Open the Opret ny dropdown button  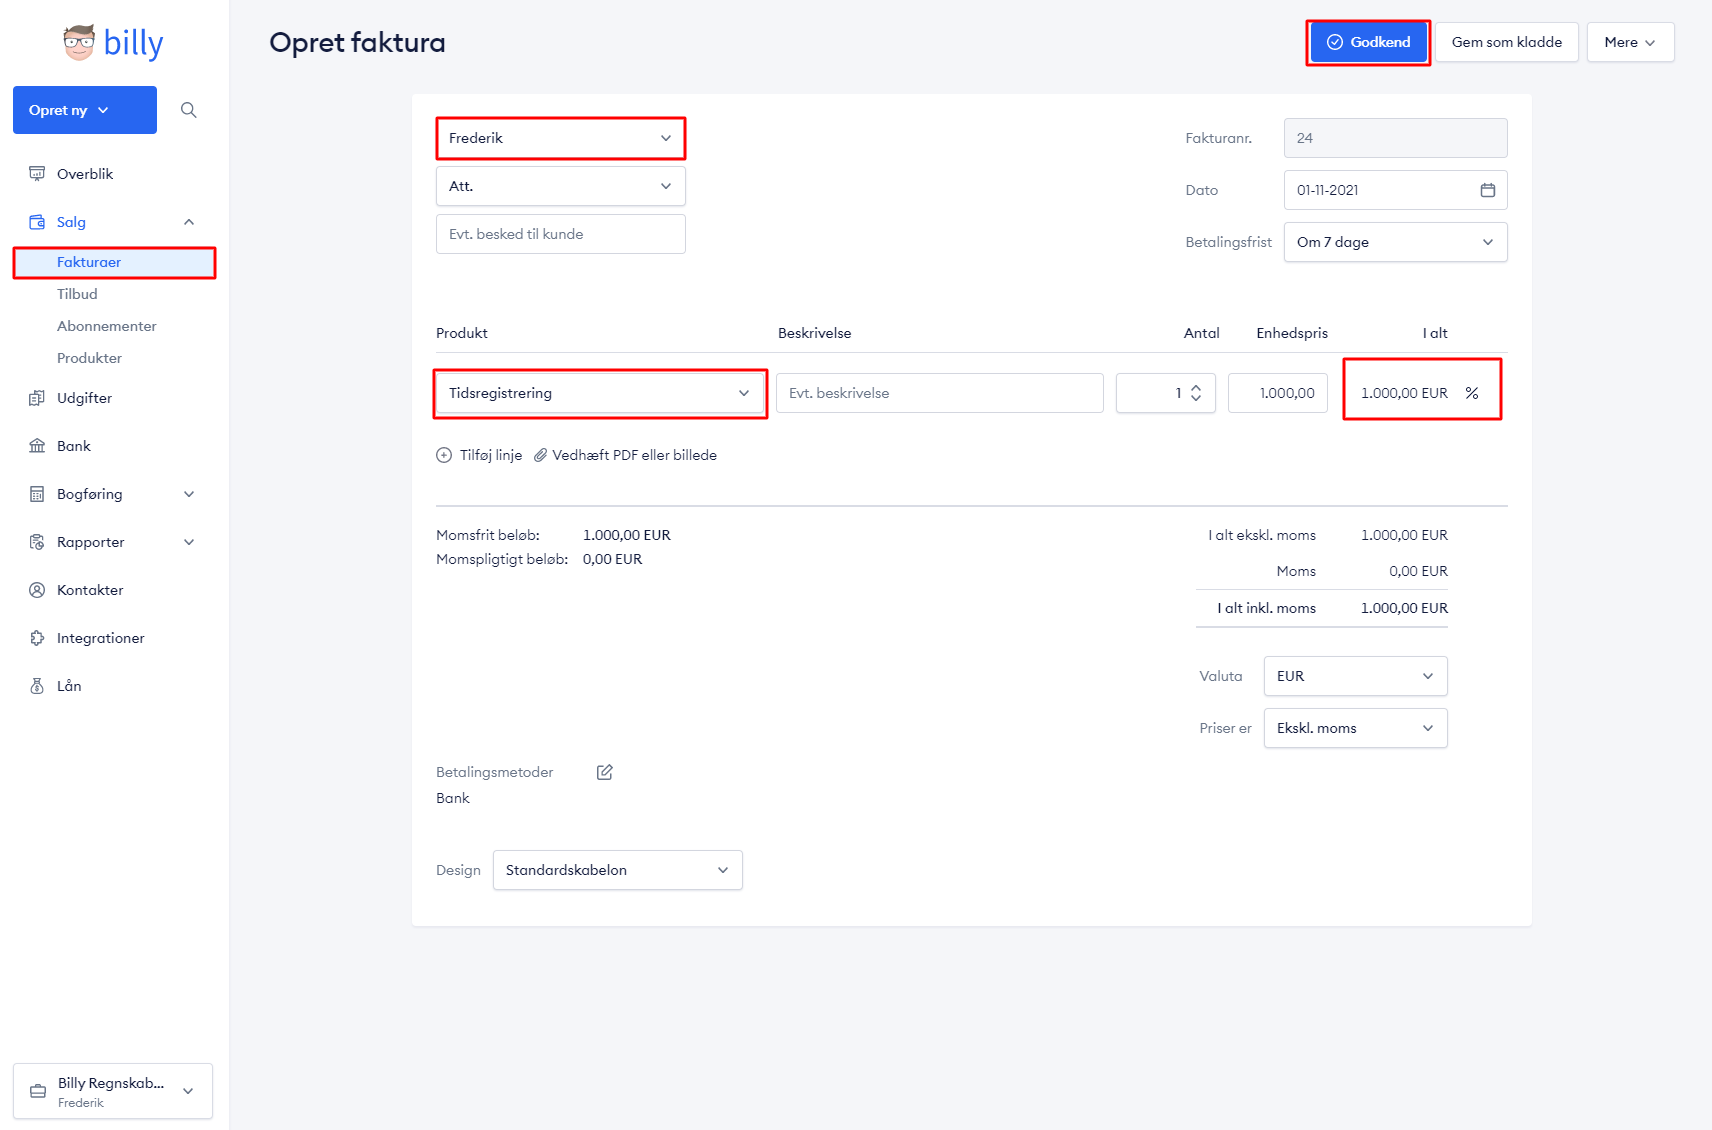[x=85, y=110]
